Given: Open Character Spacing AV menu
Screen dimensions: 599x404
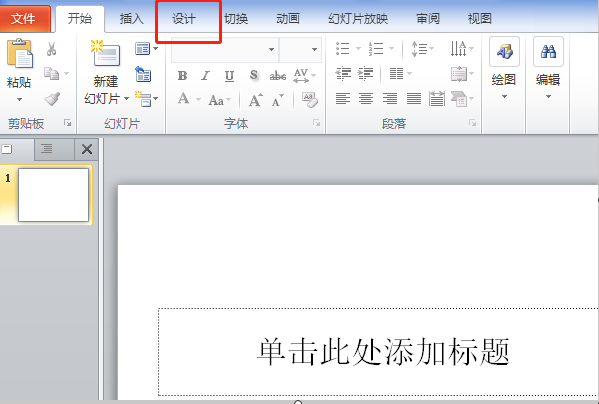Looking at the screenshot, I should 304,76.
